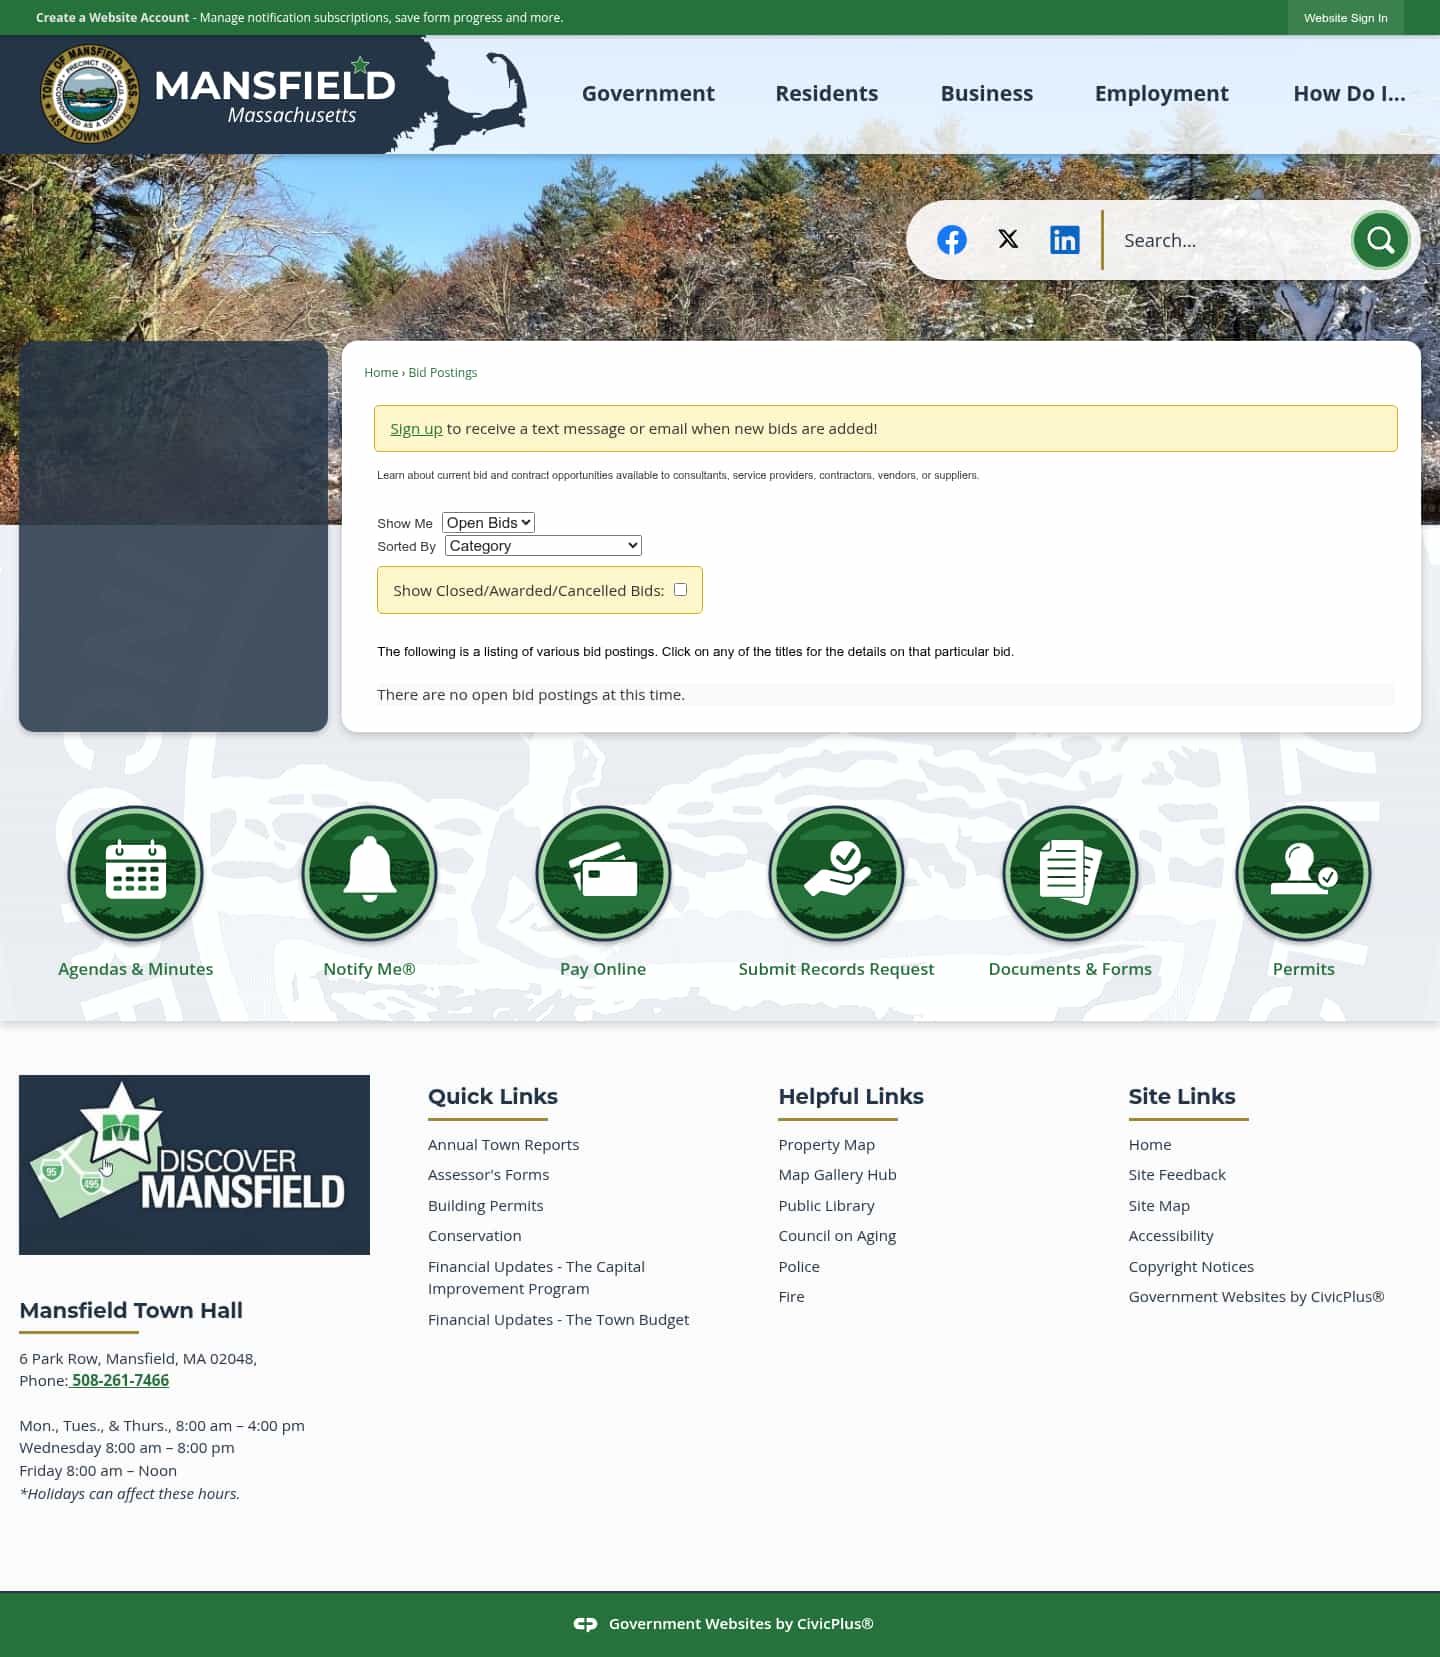The image size is (1440, 1657).
Task: Click the Mansfield Town Hall heading
Action: tap(131, 1310)
